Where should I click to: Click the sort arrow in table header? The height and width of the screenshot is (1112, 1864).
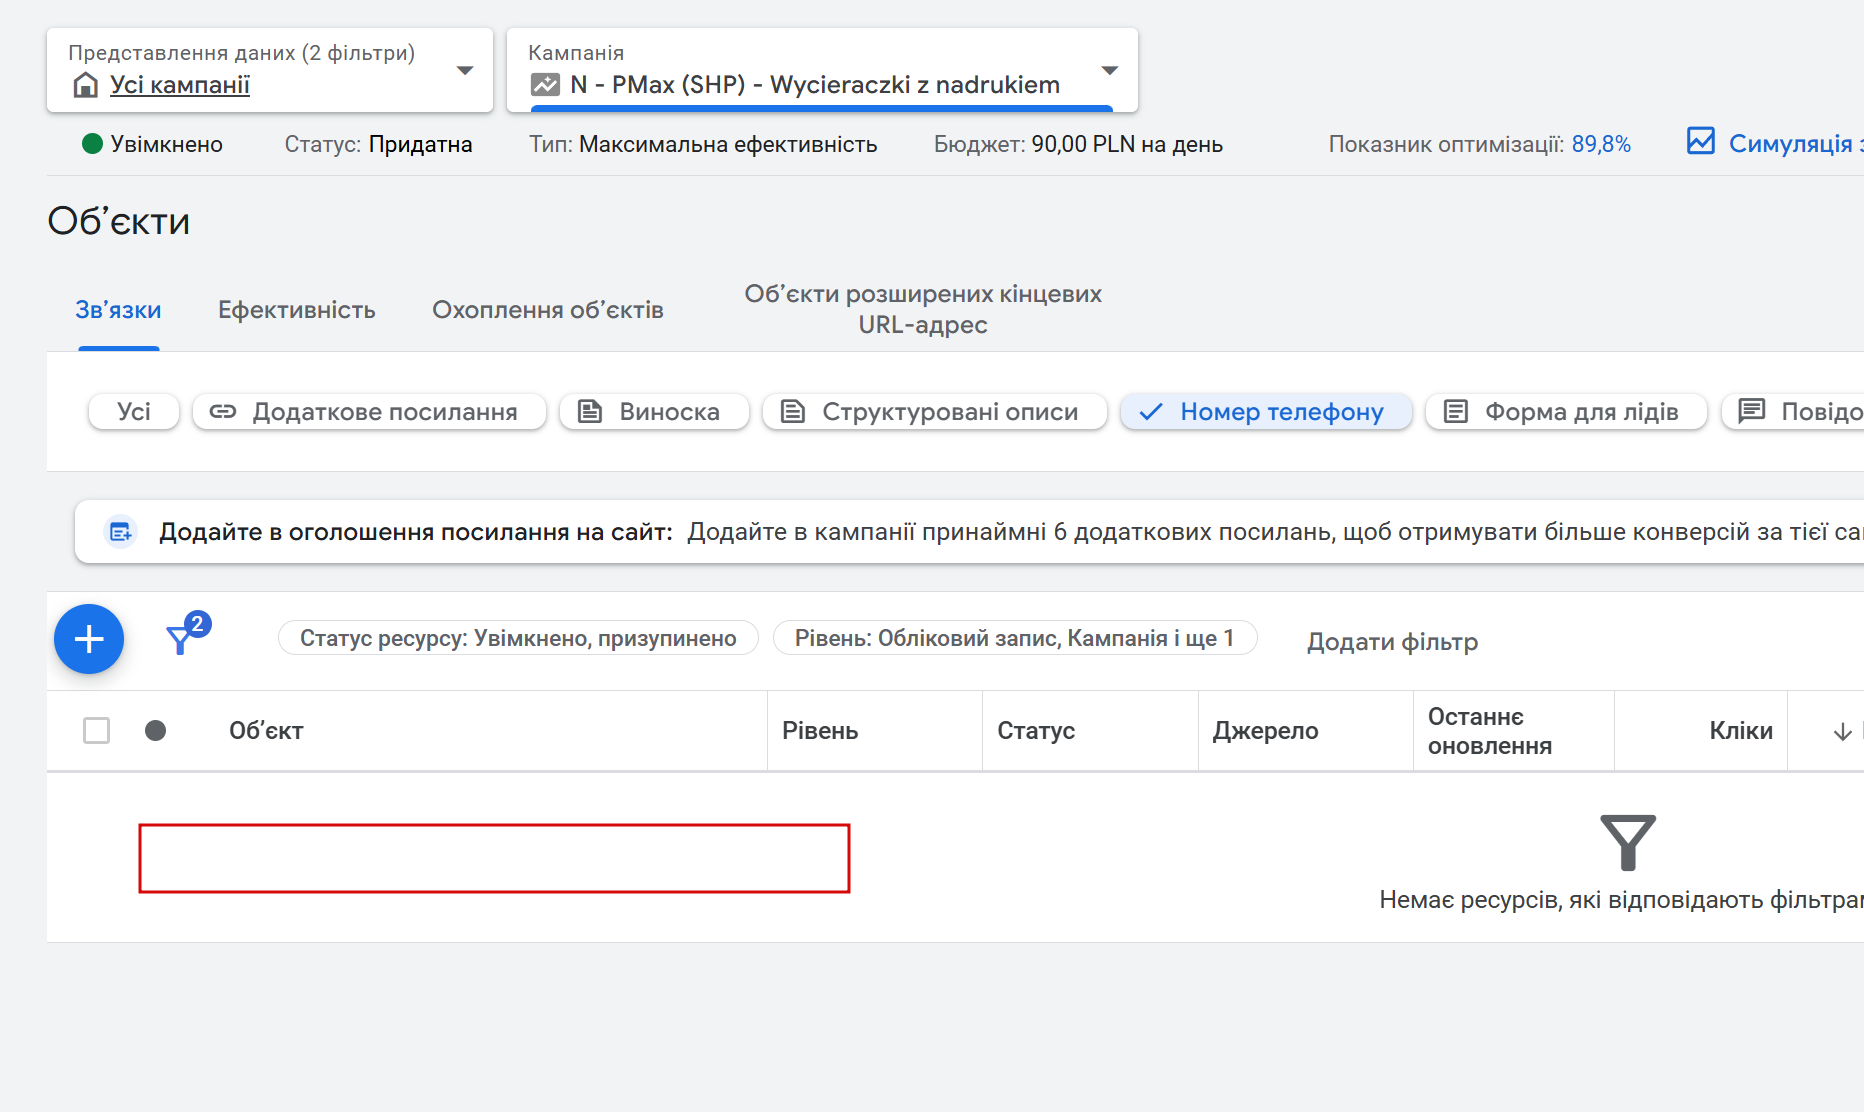(x=1842, y=732)
